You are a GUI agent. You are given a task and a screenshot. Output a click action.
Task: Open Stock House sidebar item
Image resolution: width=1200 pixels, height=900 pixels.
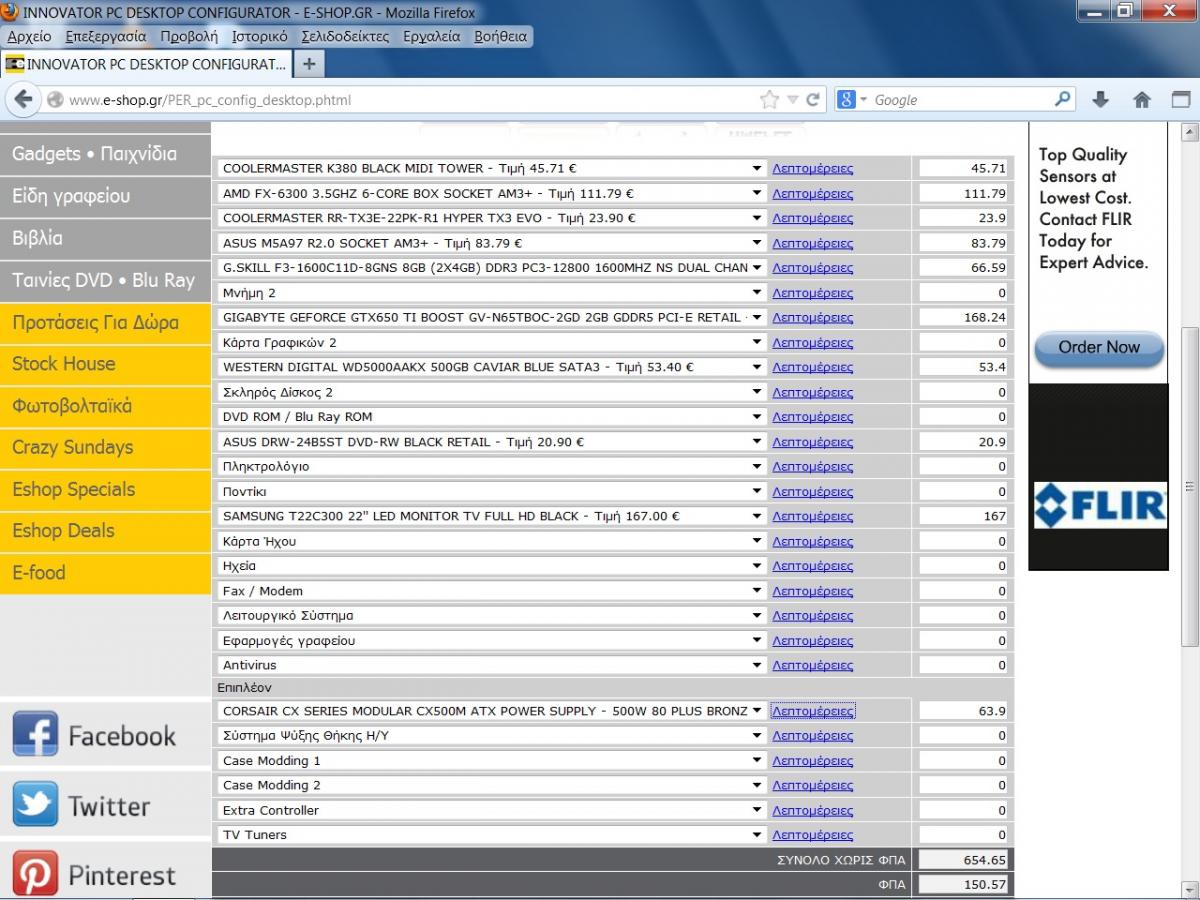pos(105,364)
